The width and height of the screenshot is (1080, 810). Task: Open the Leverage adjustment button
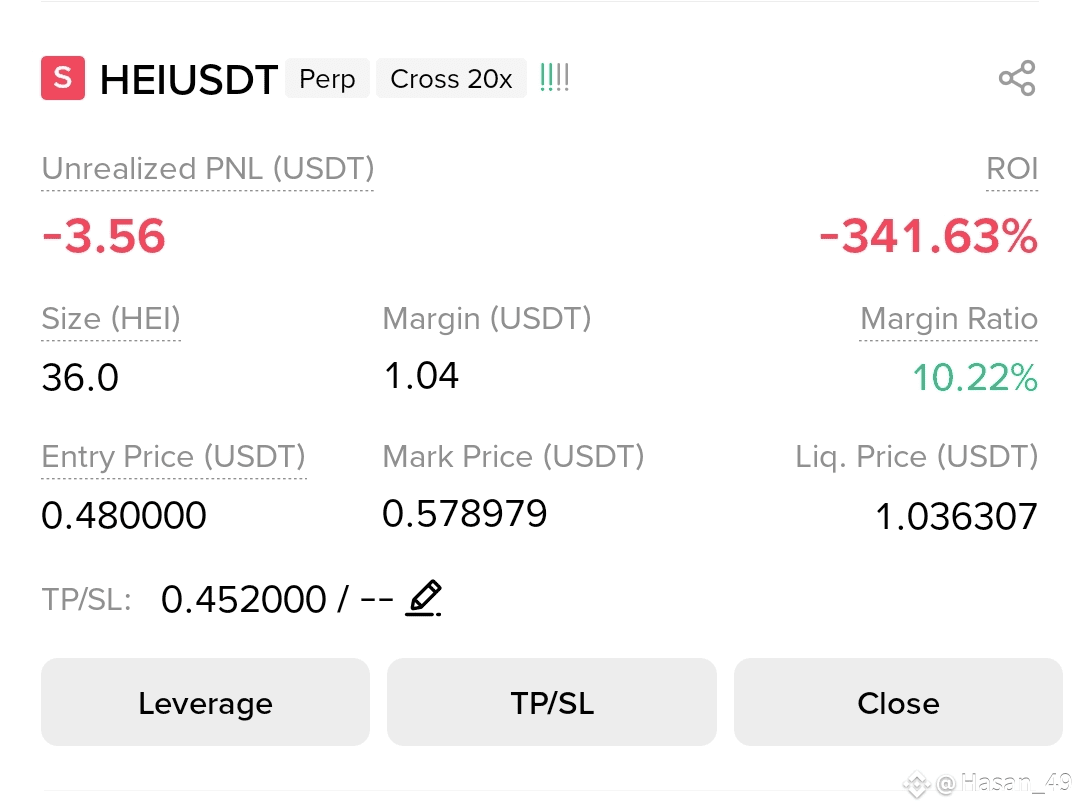pyautogui.click(x=205, y=702)
